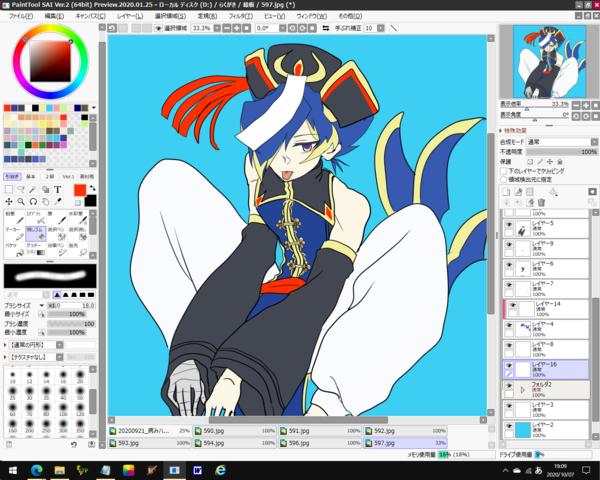Screen dimensions: 600x480
Task: Select the eyedropper color picker tool
Action: [x=58, y=201]
